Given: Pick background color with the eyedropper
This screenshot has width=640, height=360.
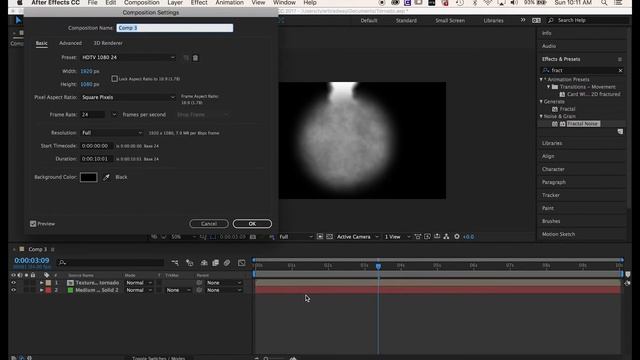Looking at the screenshot, I should pyautogui.click(x=106, y=177).
